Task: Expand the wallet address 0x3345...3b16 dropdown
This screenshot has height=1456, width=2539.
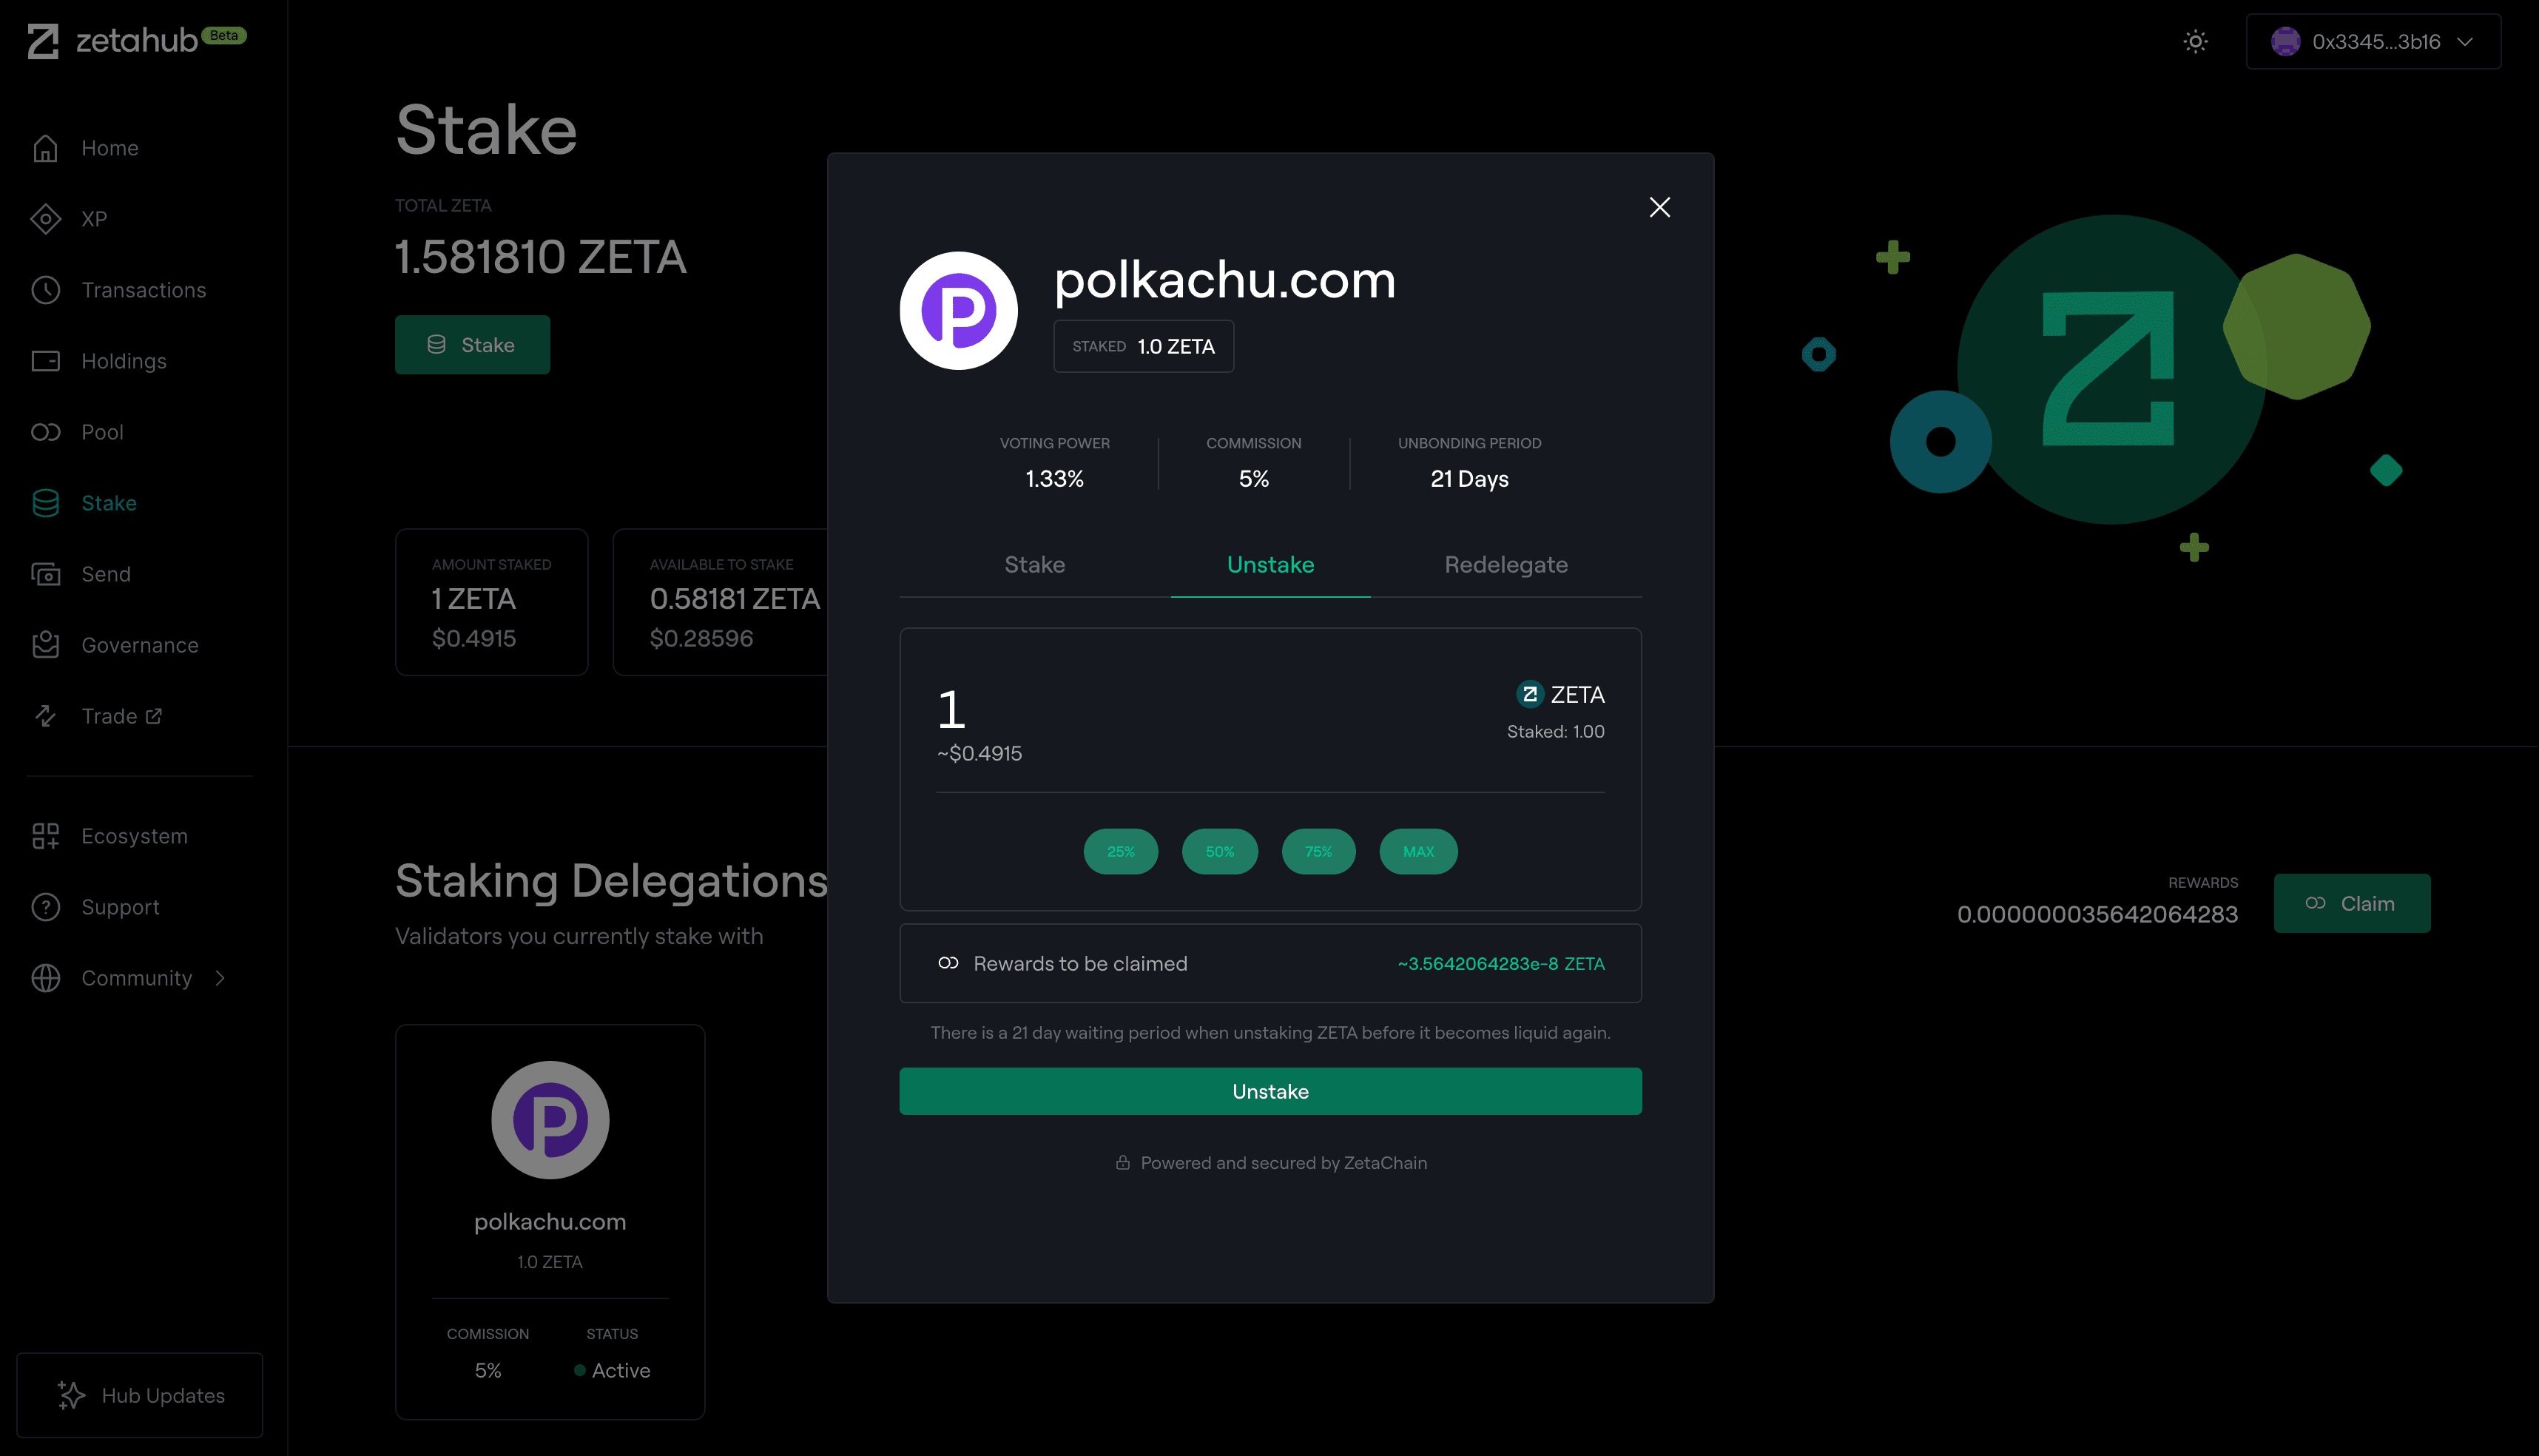Action: click(x=2374, y=41)
